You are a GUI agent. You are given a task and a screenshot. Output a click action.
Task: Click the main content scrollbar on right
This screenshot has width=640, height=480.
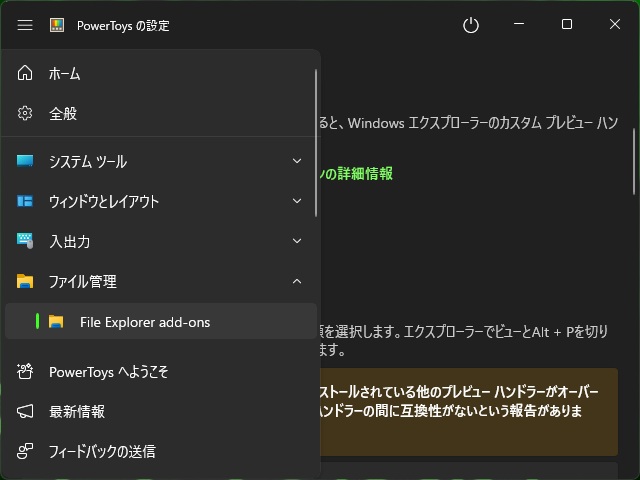(x=634, y=161)
